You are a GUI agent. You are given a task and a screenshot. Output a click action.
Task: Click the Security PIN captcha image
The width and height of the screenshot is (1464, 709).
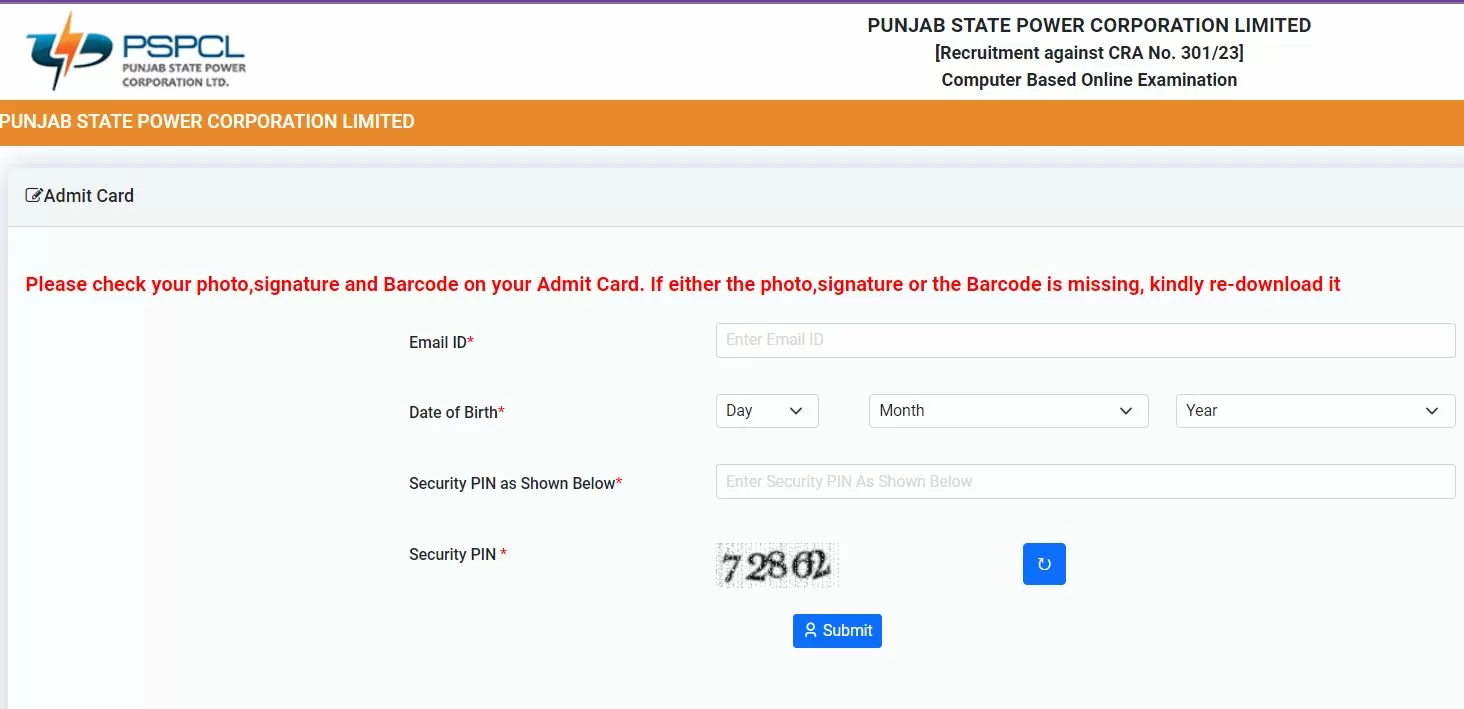point(778,565)
